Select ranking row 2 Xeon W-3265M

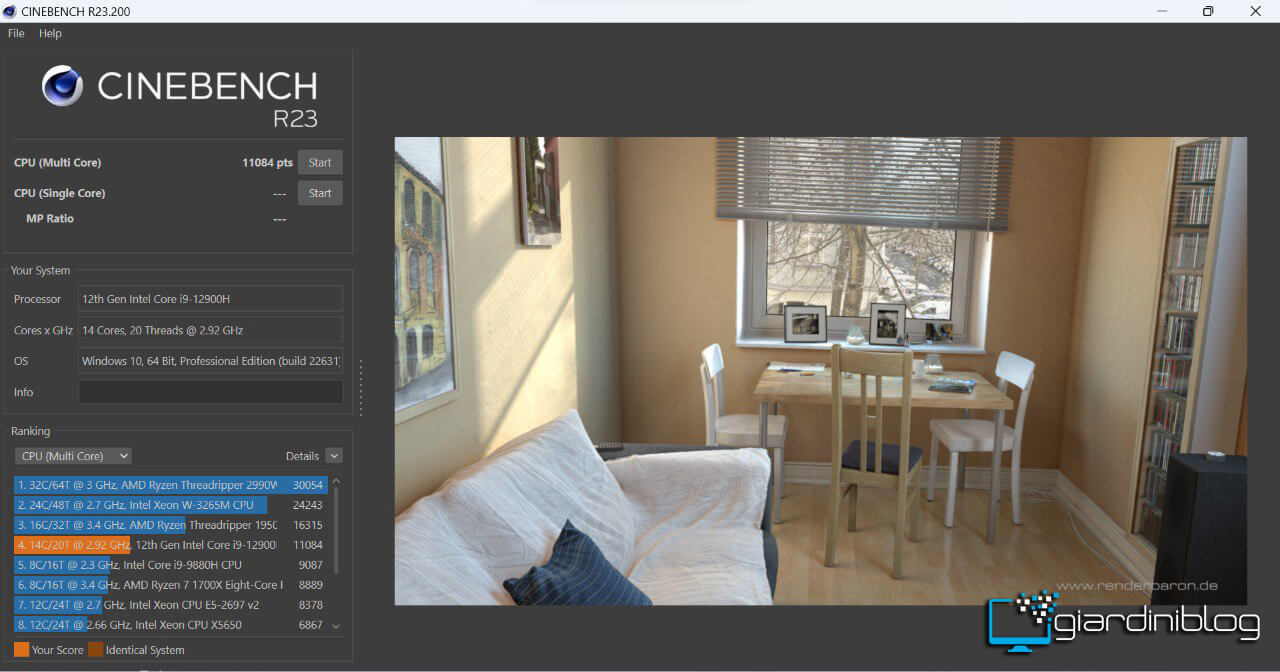171,505
